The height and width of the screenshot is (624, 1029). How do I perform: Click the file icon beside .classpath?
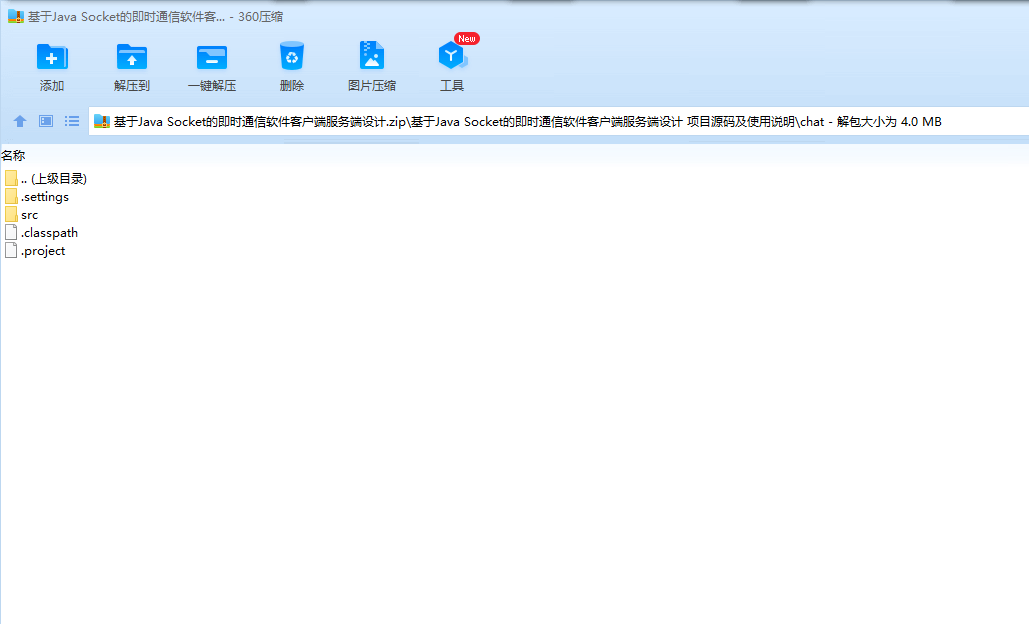pos(11,232)
